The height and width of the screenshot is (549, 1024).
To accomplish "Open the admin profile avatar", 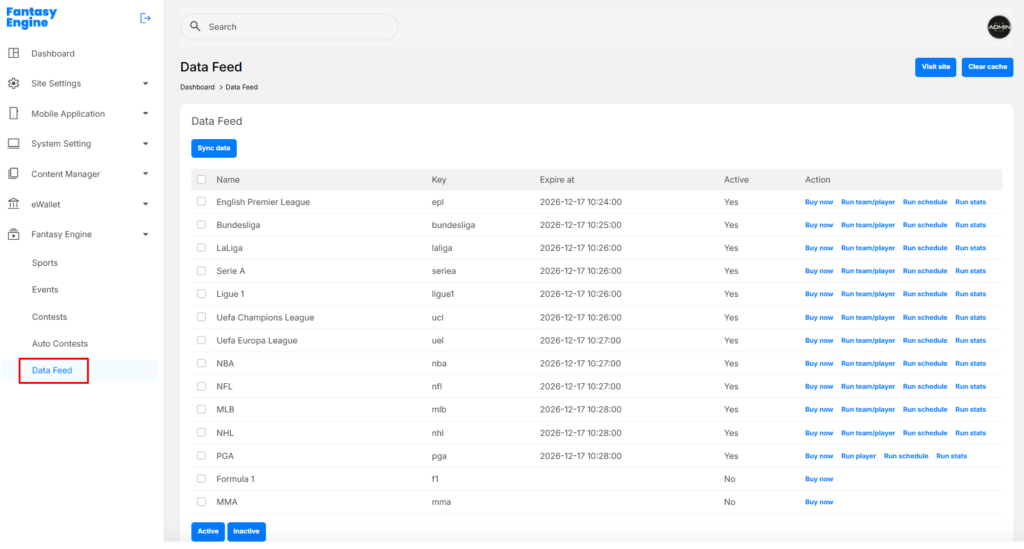I will (998, 27).
